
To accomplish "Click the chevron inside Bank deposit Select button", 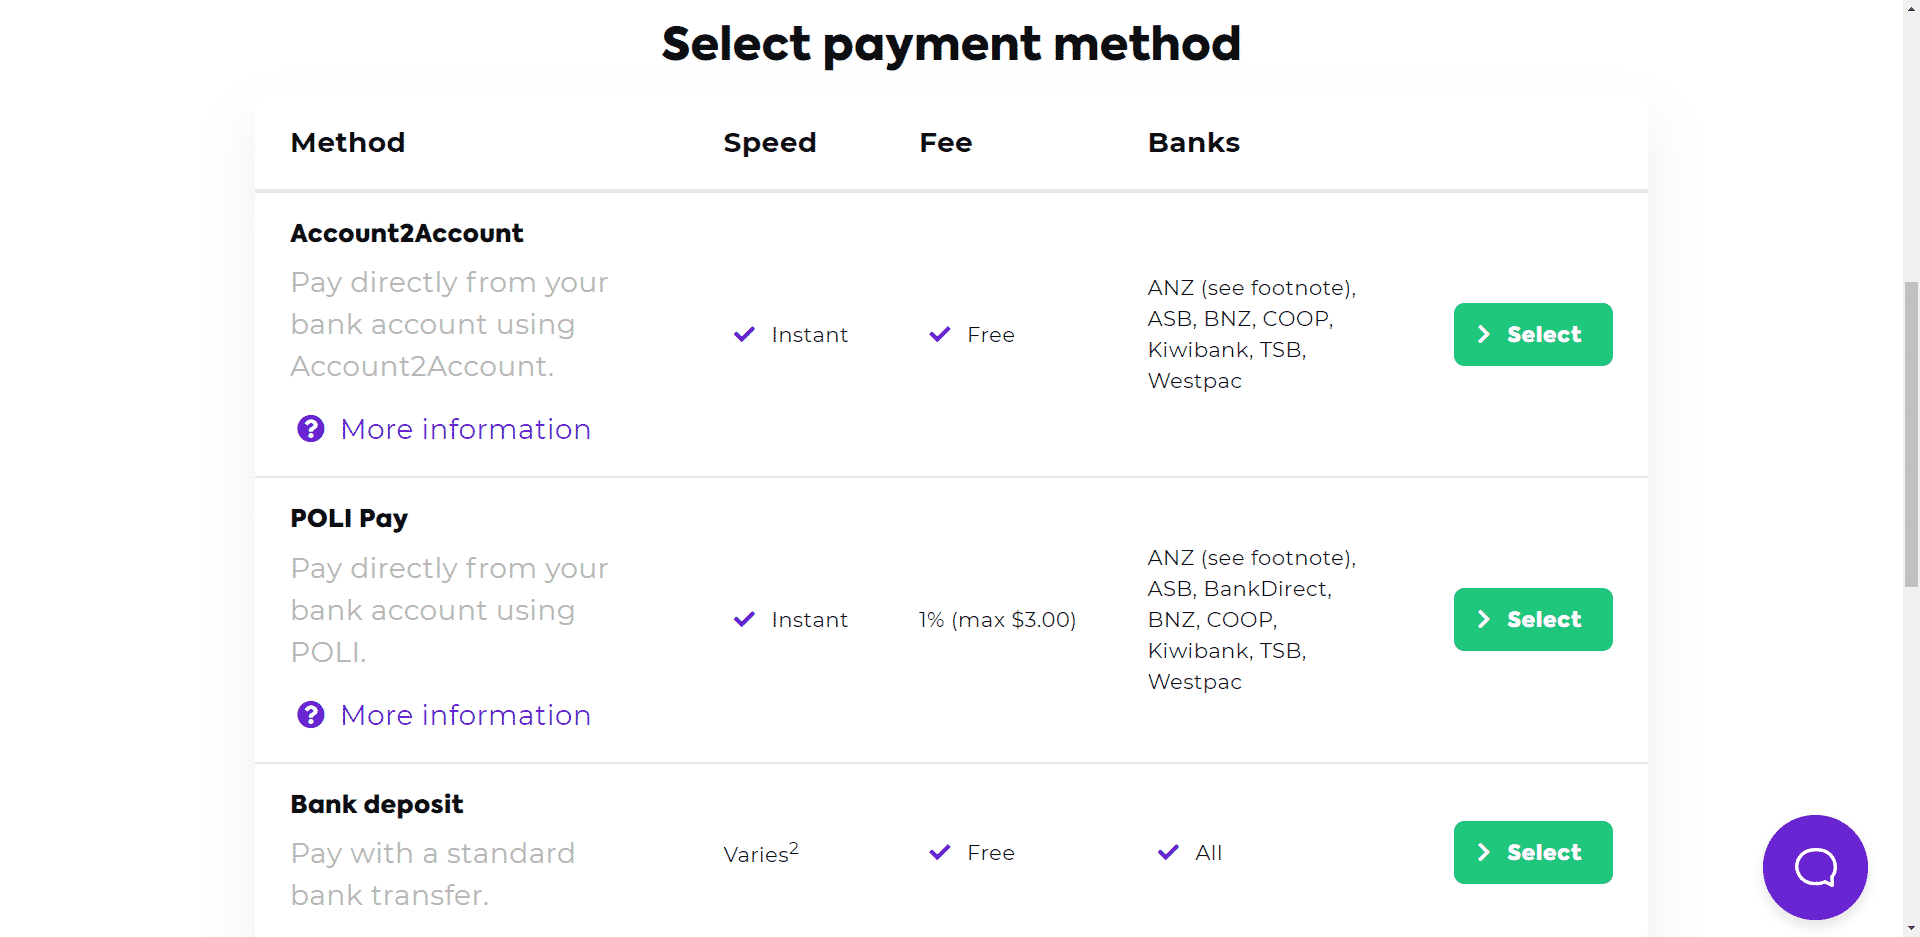I will pos(1484,852).
